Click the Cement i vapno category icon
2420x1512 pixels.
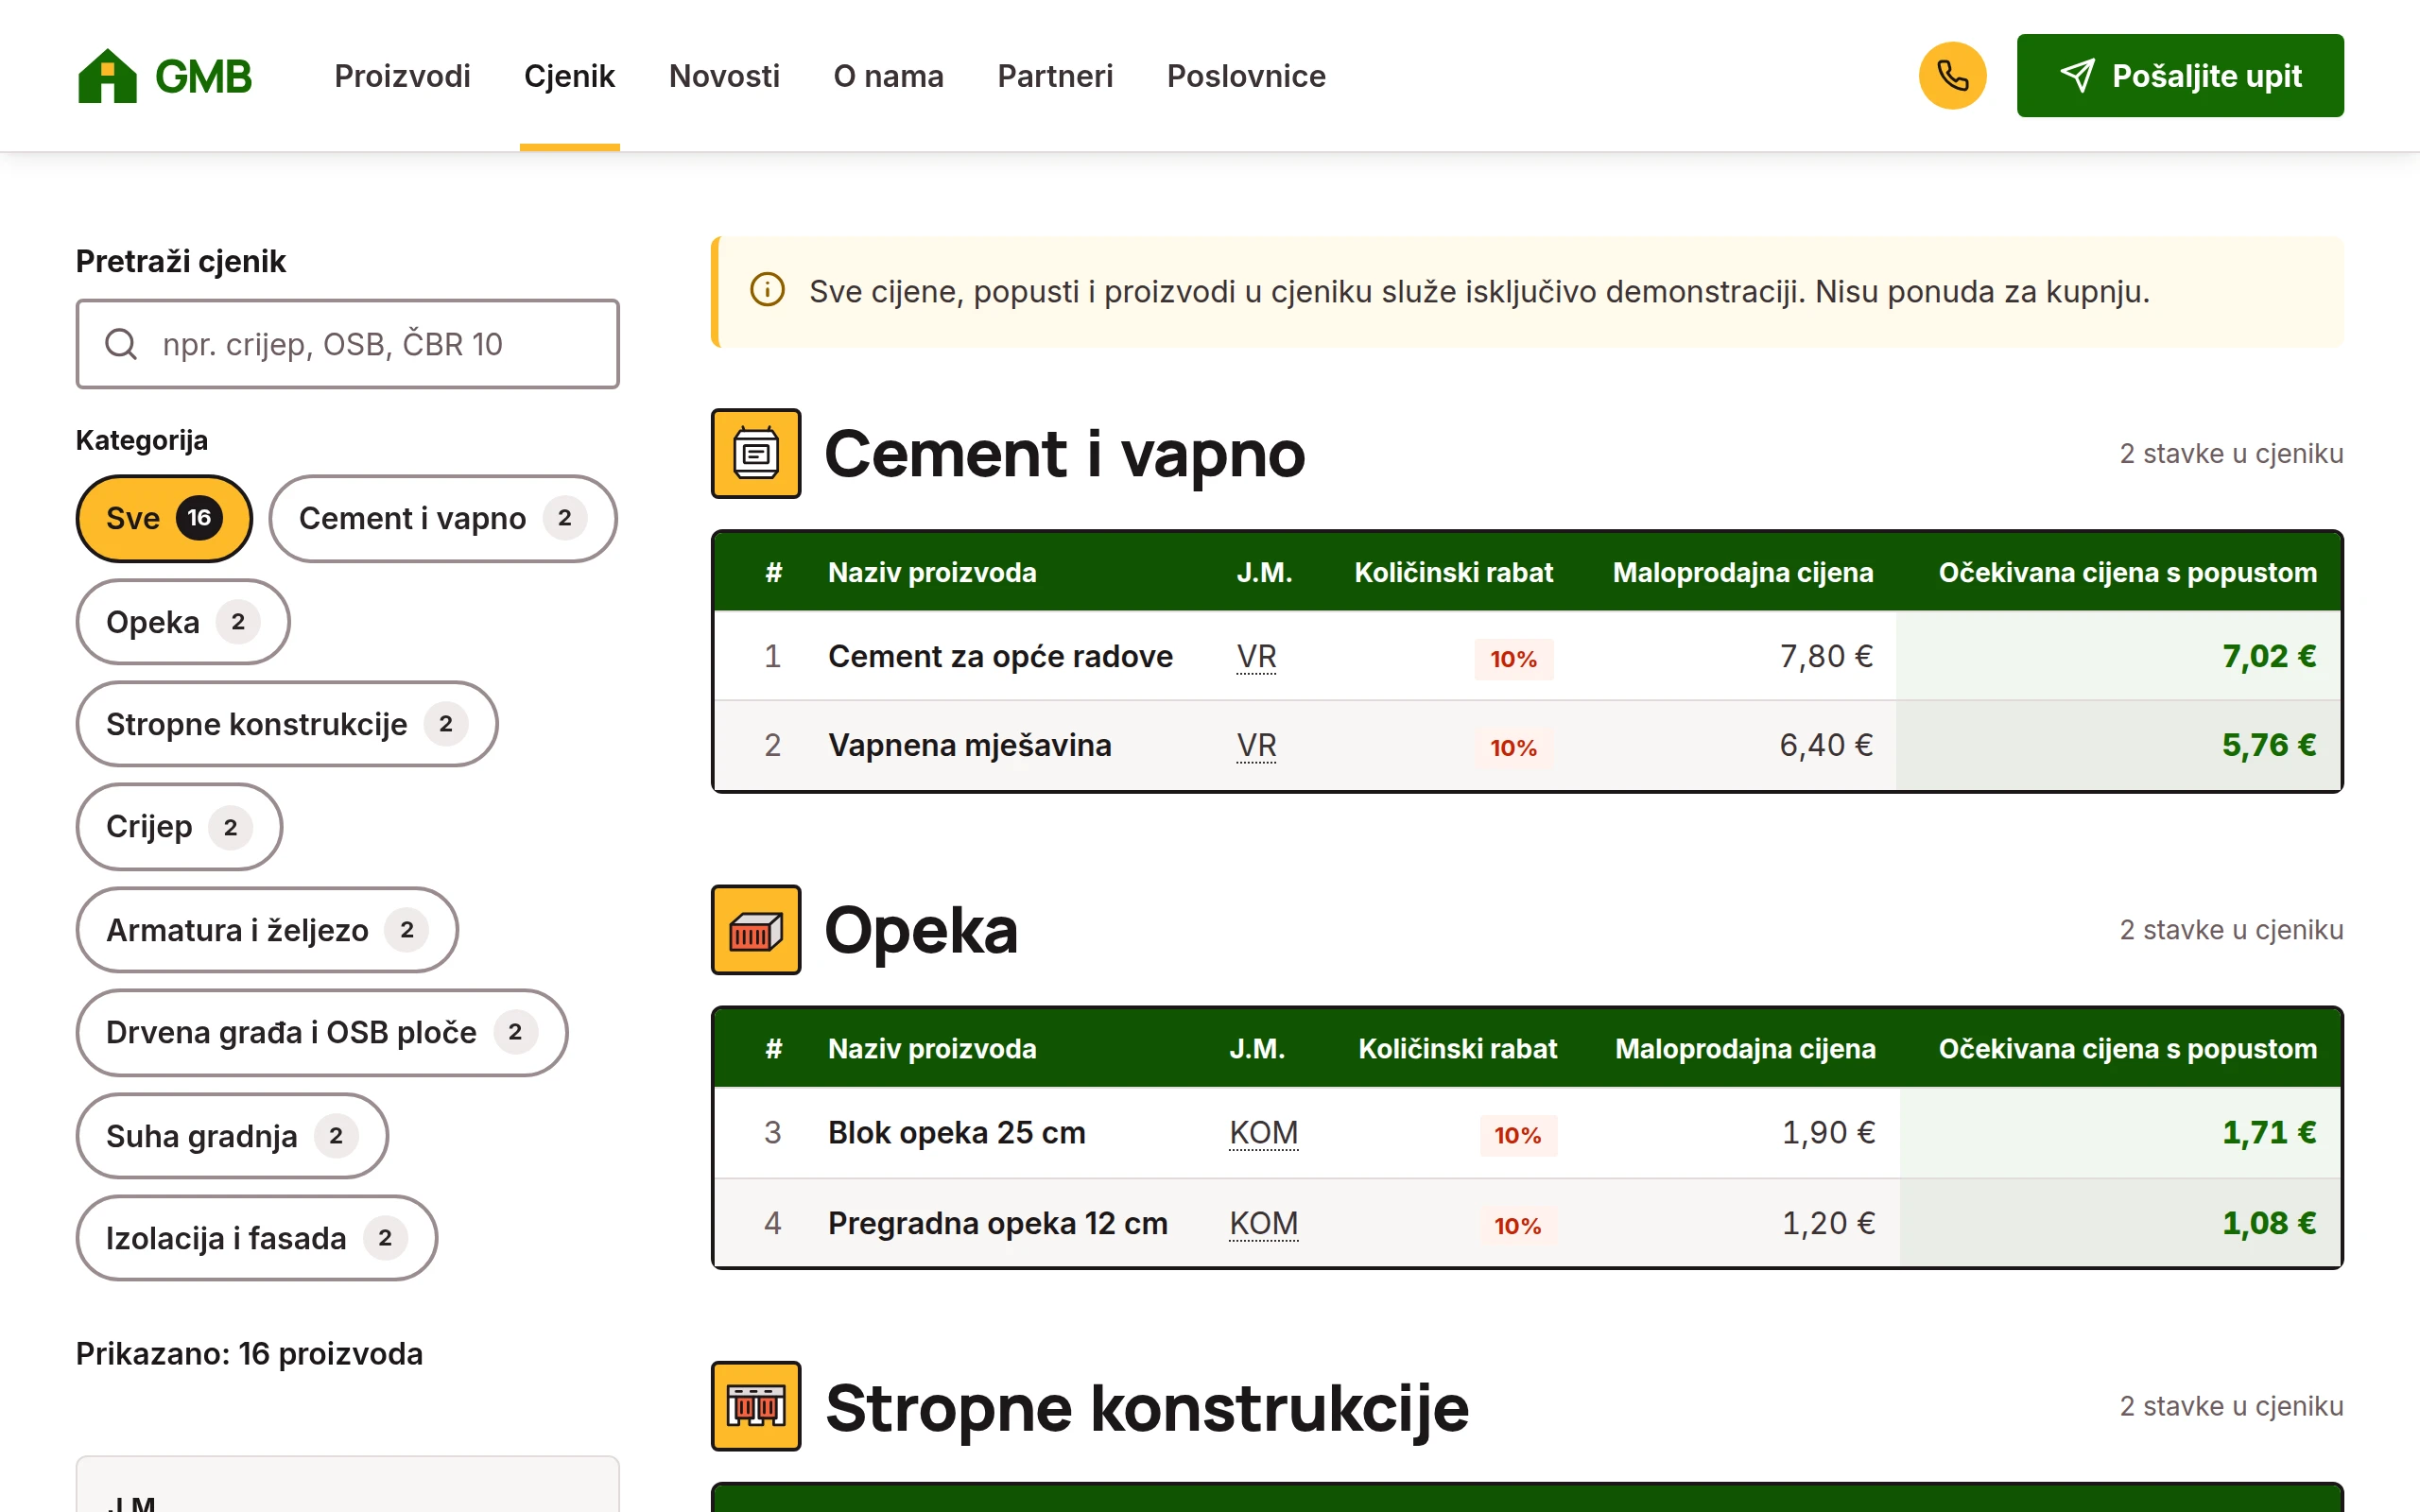coord(756,453)
